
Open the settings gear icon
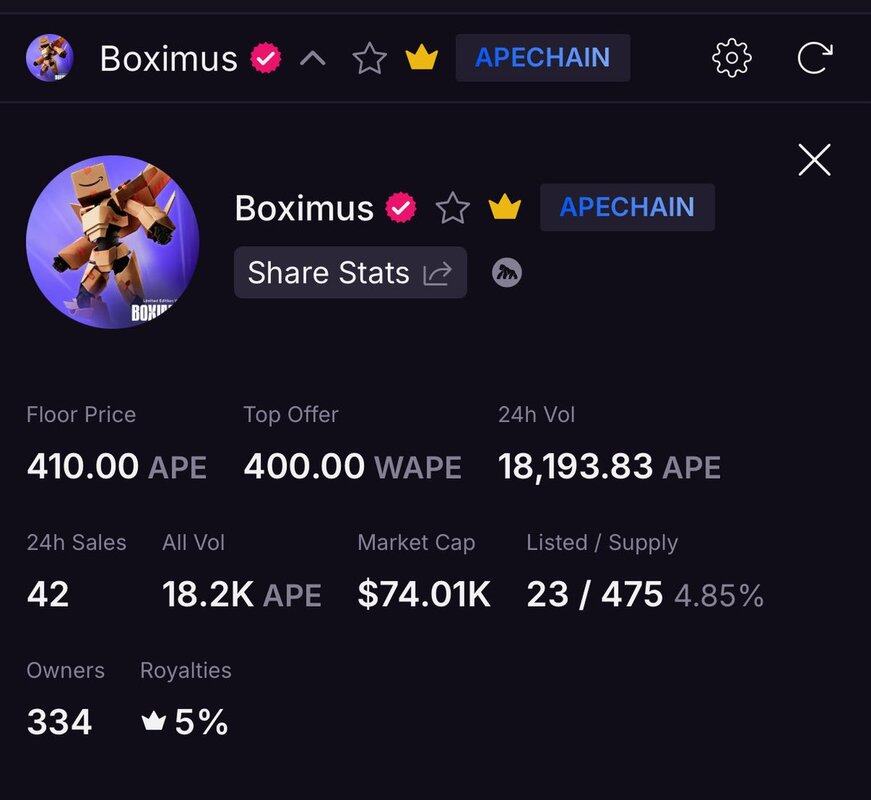pos(731,58)
